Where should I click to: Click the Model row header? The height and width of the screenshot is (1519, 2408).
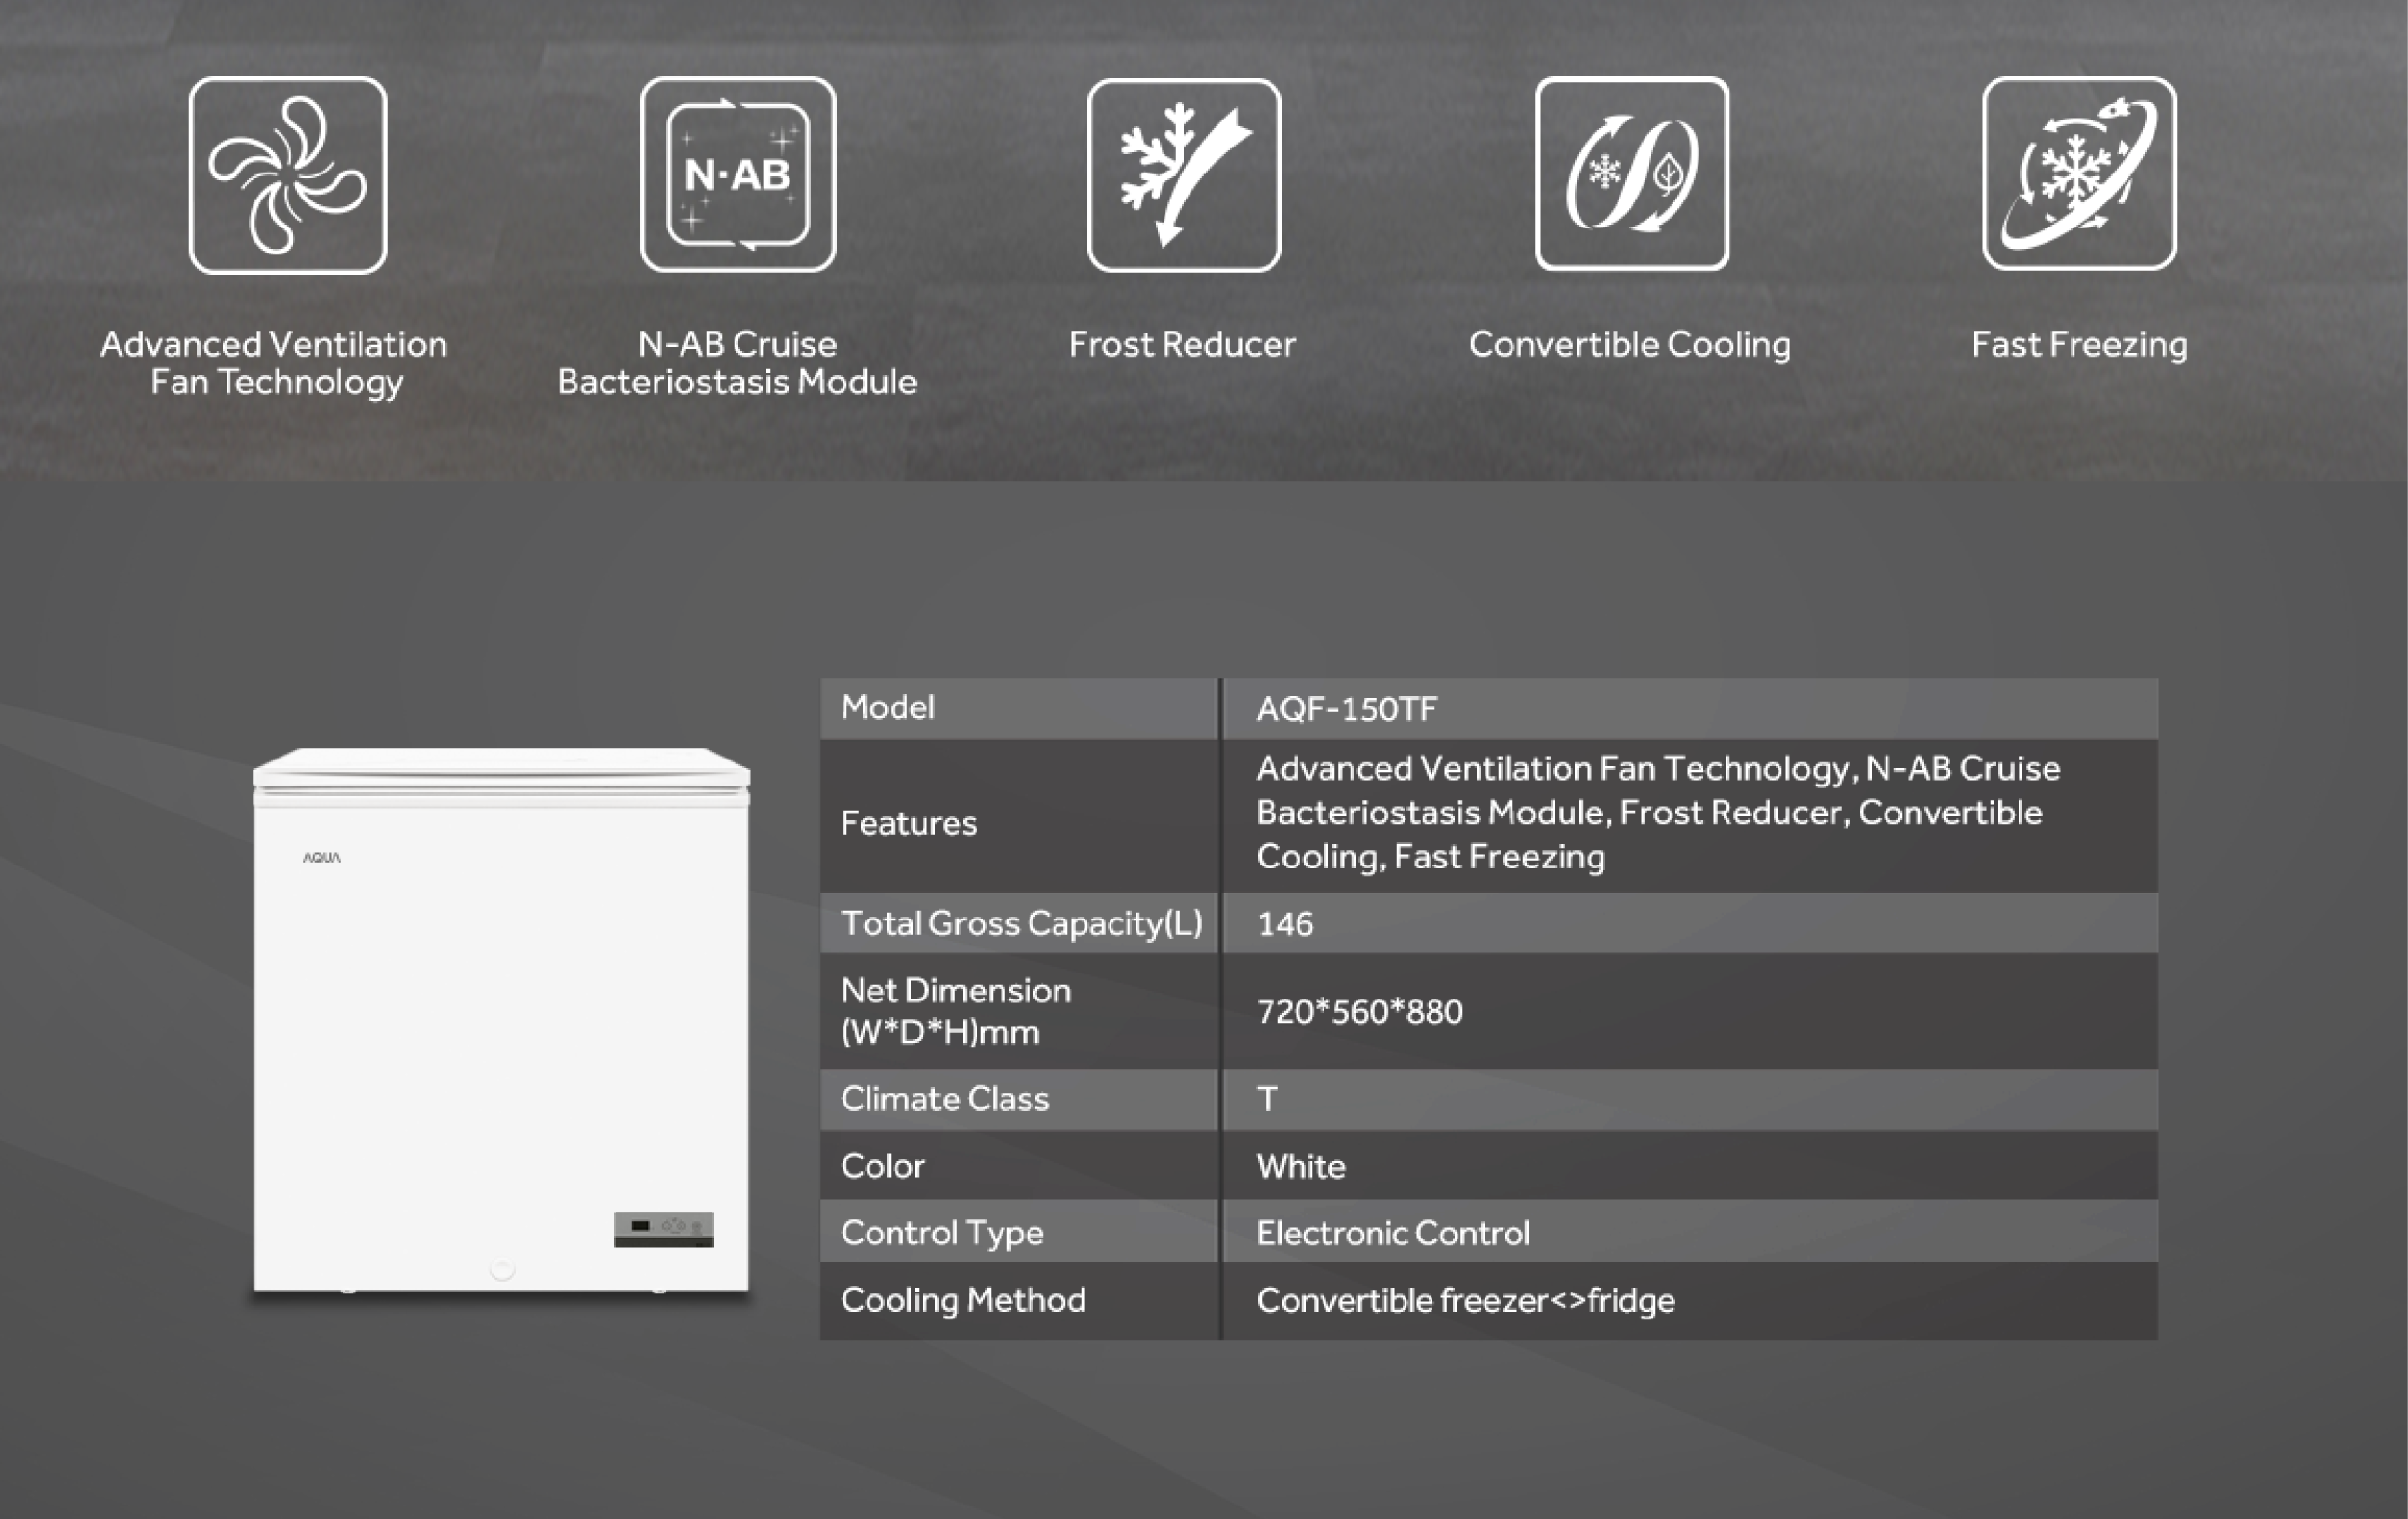888,708
